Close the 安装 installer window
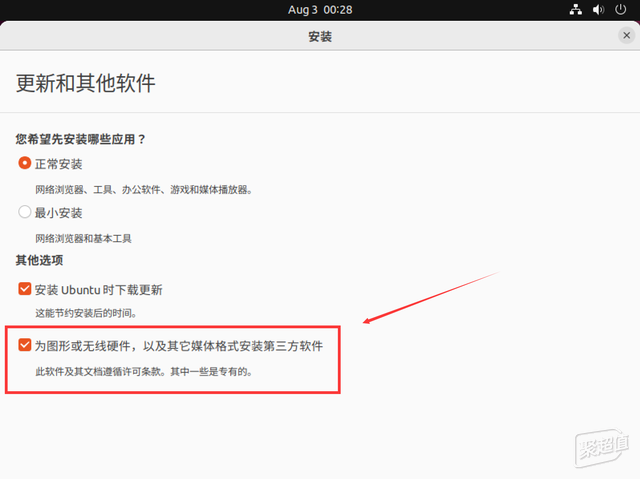 (x=627, y=35)
